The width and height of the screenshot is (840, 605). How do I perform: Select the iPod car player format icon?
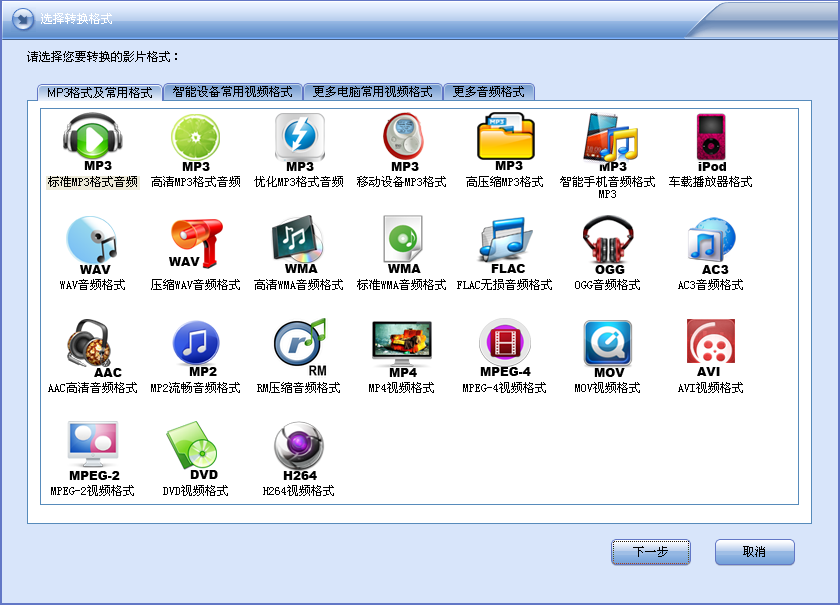(711, 142)
